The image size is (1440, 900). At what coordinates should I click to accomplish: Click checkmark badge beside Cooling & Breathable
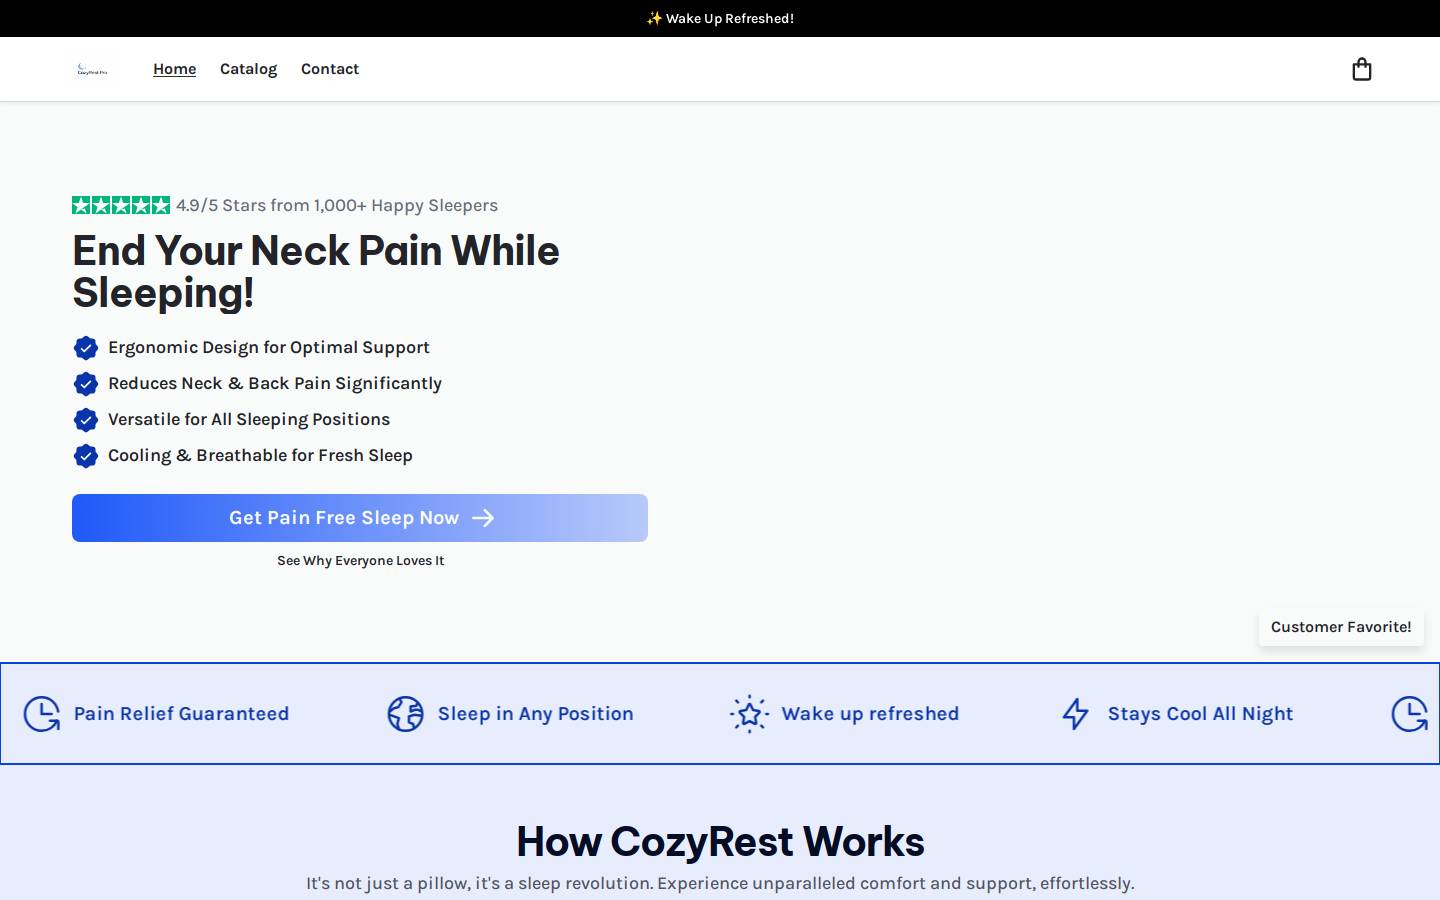click(86, 455)
